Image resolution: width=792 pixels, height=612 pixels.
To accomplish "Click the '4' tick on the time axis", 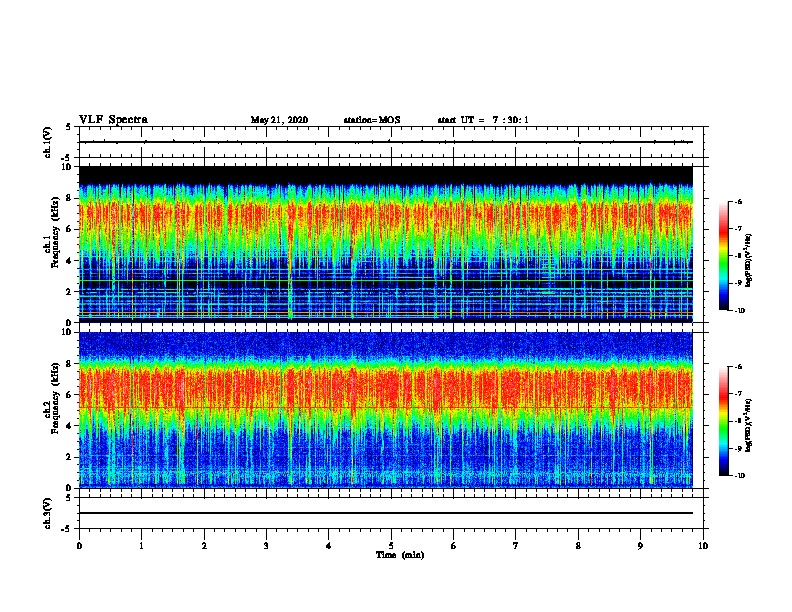I will click(329, 546).
